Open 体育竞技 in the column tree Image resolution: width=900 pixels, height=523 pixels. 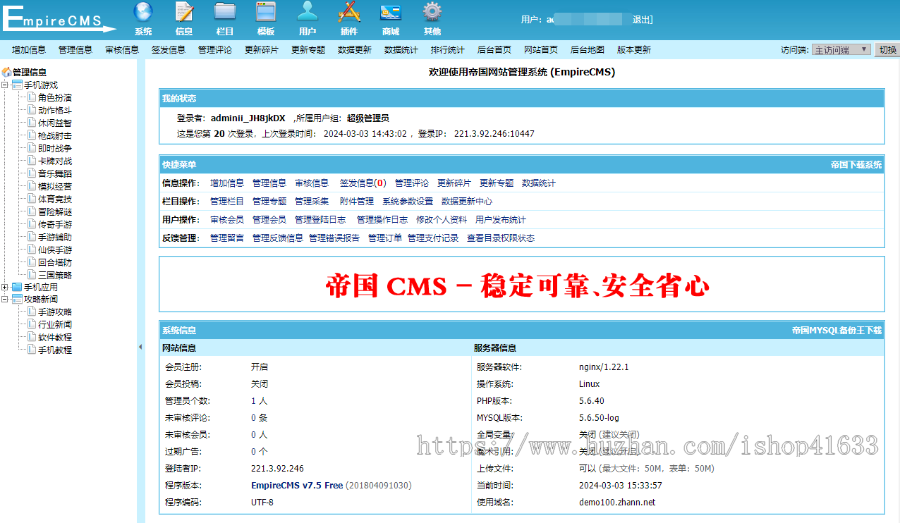55,199
